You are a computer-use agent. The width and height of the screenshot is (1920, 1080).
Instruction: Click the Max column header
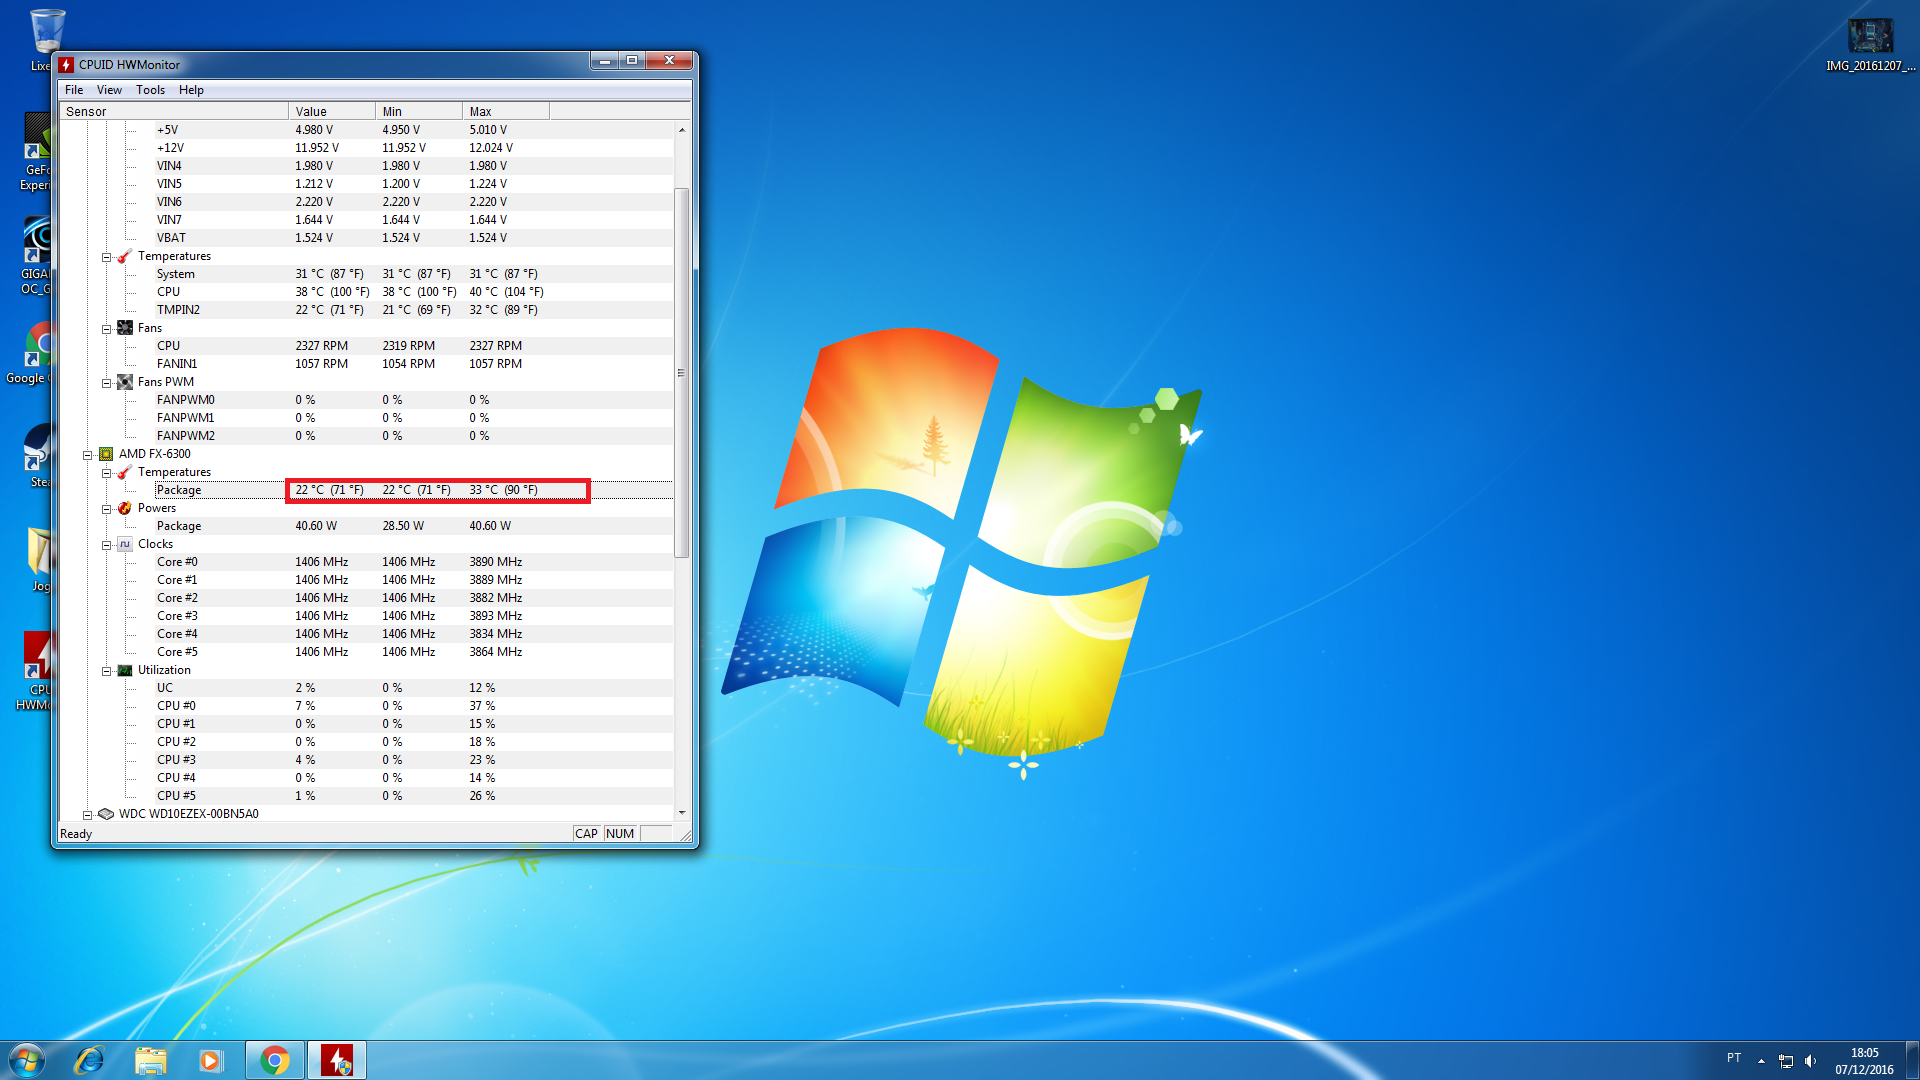pyautogui.click(x=506, y=111)
